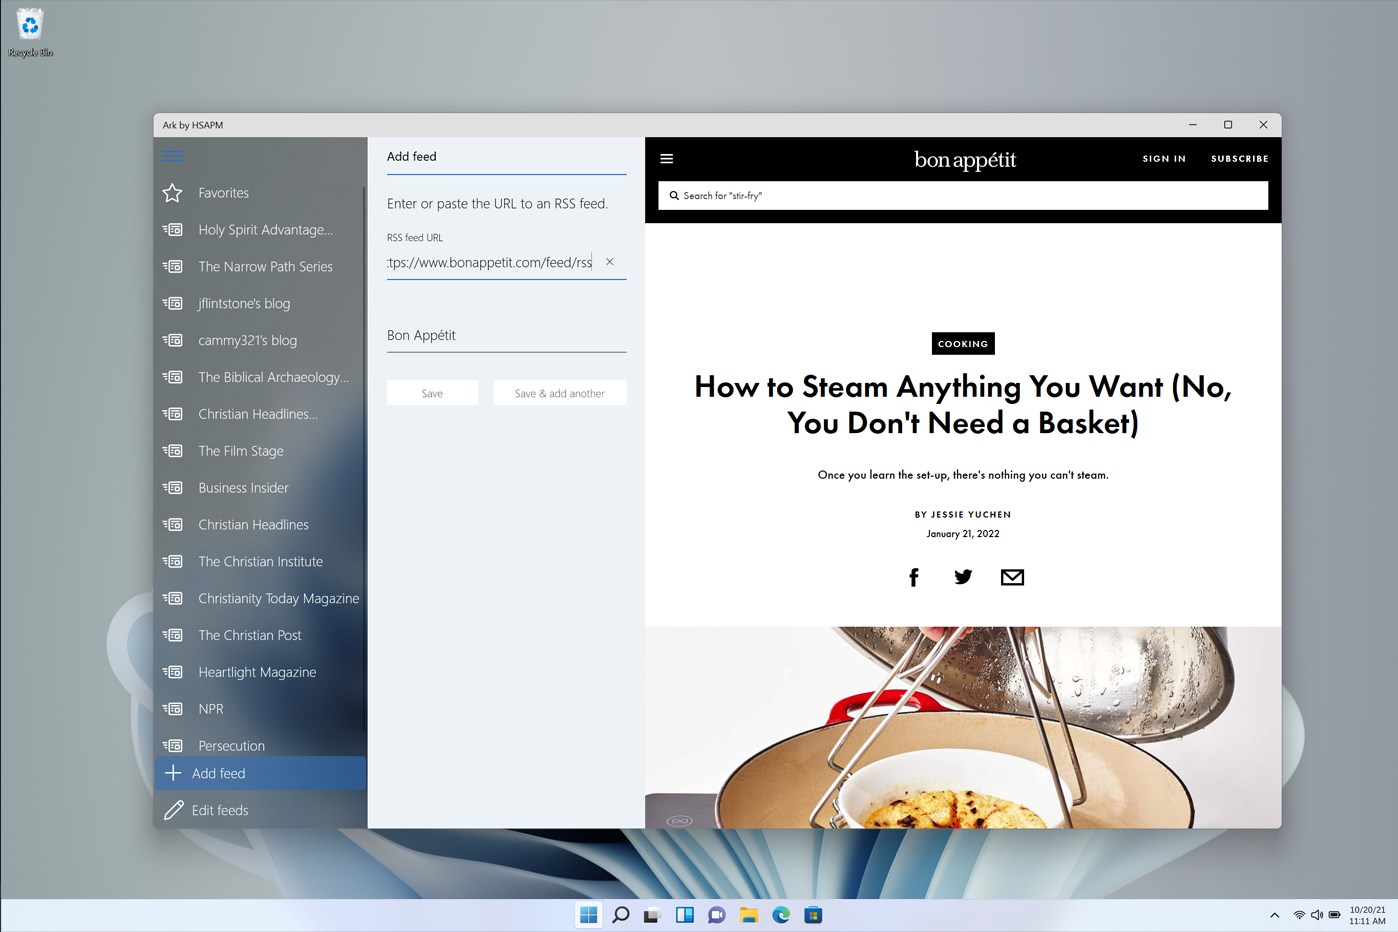
Task: Click feed icon beside NPR
Action: (172, 709)
